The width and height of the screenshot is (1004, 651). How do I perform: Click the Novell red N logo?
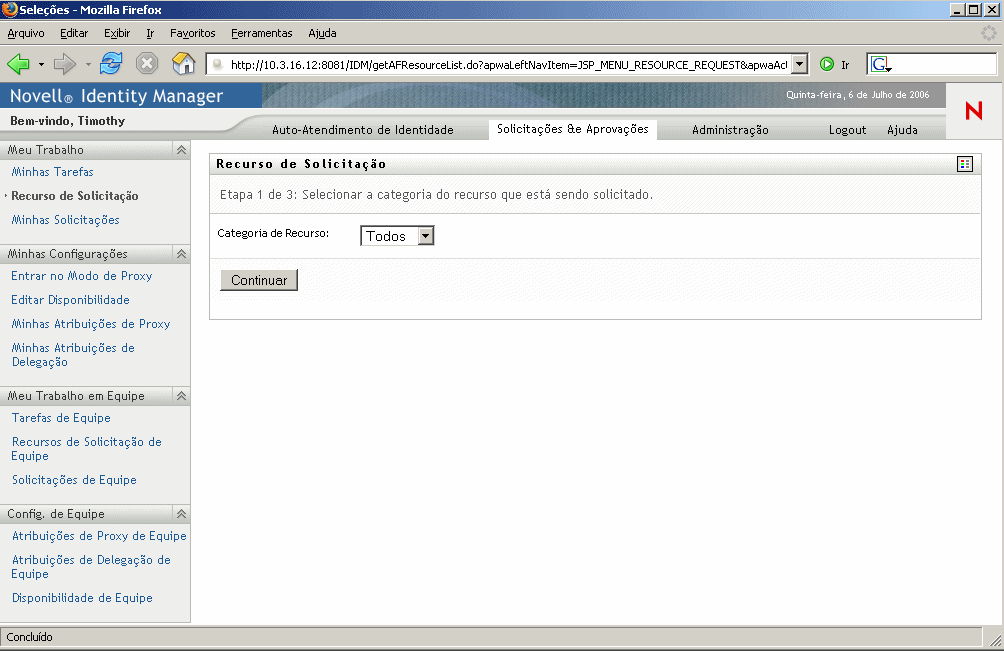click(x=973, y=111)
